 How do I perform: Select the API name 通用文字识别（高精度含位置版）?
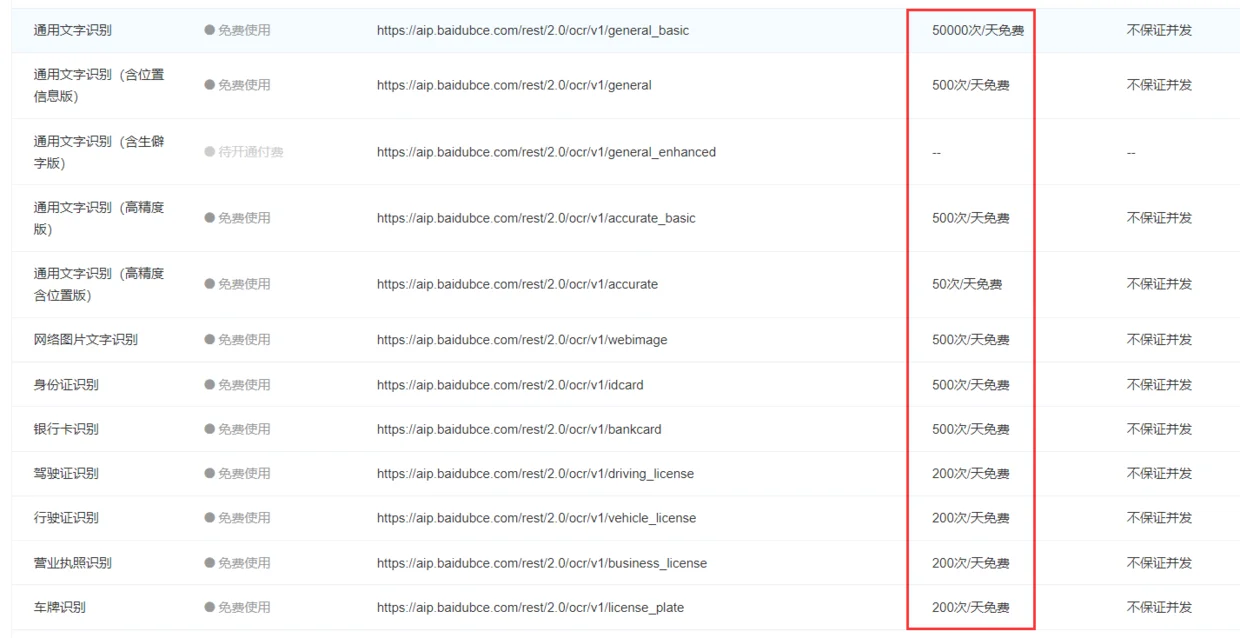99,284
